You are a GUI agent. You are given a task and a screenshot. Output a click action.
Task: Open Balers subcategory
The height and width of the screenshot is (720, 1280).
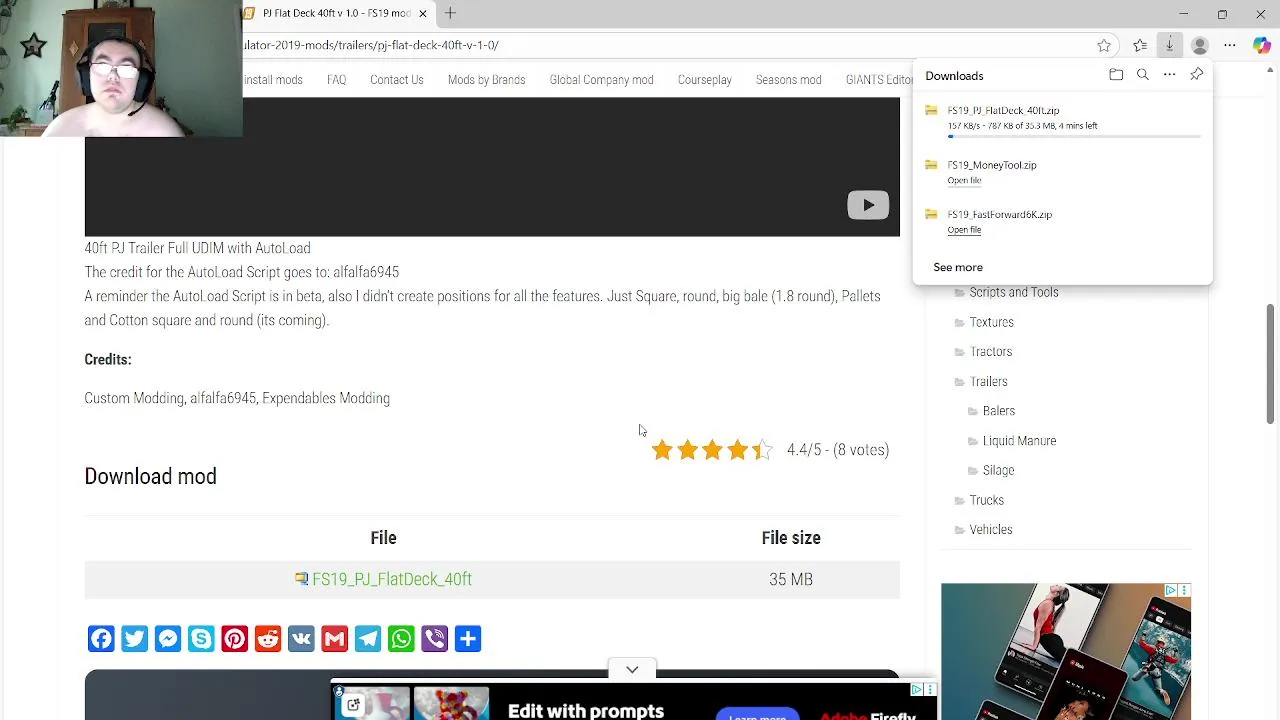(998, 411)
